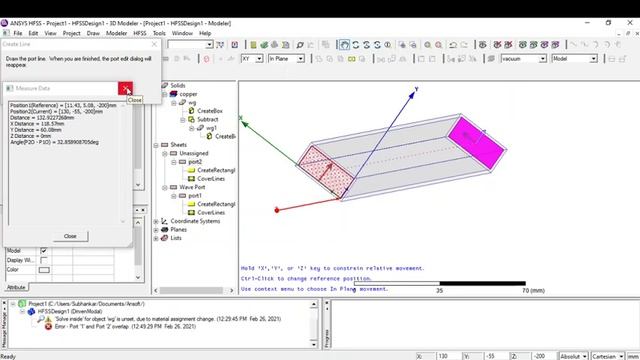Open the vacuum material dropdown
This screenshot has width=640, height=360.
click(x=542, y=59)
